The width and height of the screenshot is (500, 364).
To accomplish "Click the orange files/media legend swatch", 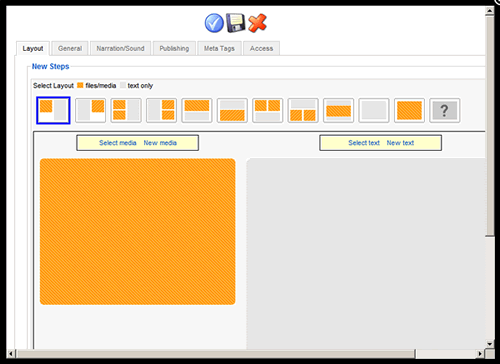I will tap(80, 85).
